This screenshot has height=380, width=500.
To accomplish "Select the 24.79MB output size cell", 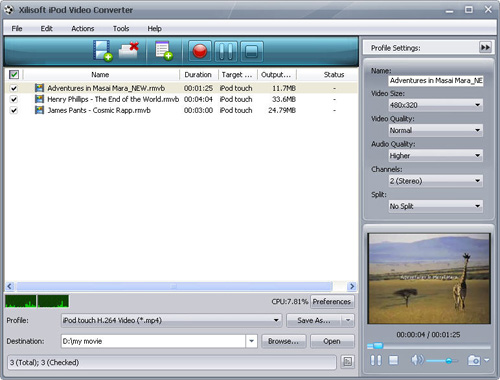I will click(x=282, y=110).
